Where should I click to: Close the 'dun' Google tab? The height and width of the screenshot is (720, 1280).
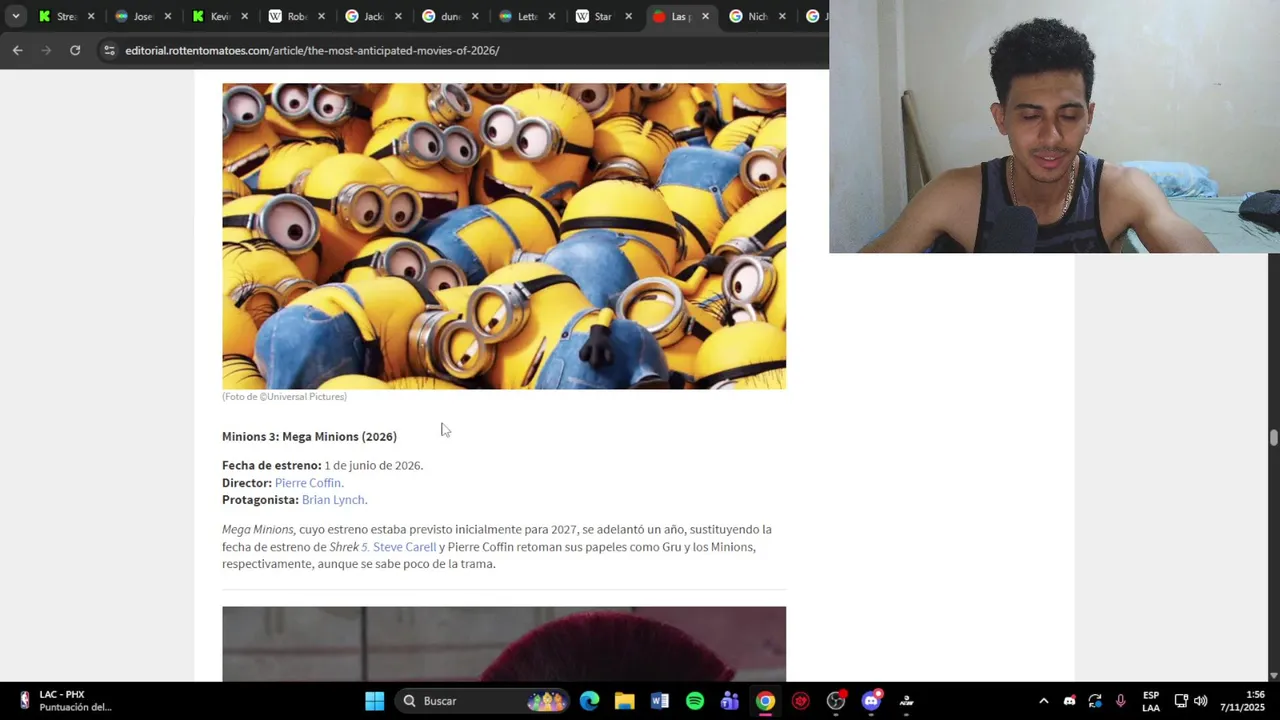point(475,16)
